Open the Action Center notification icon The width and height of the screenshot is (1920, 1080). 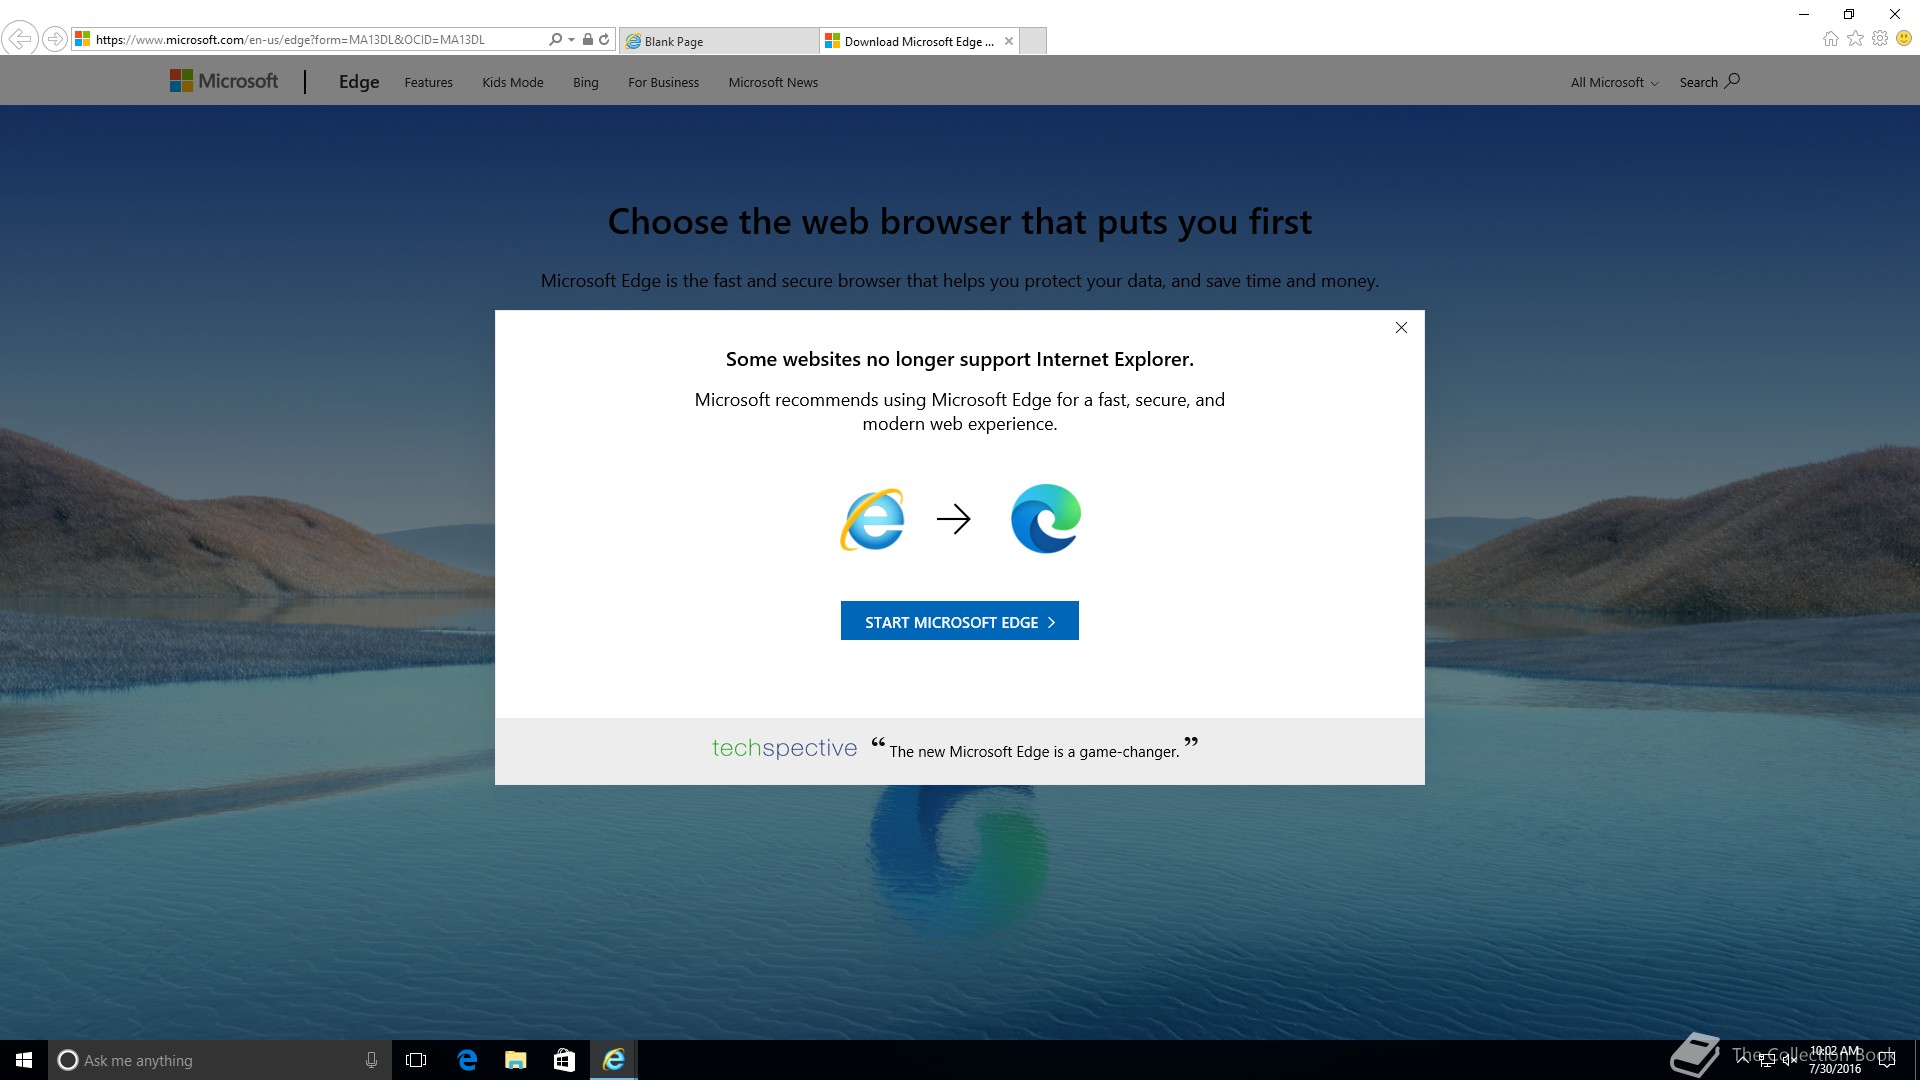coord(1887,1060)
